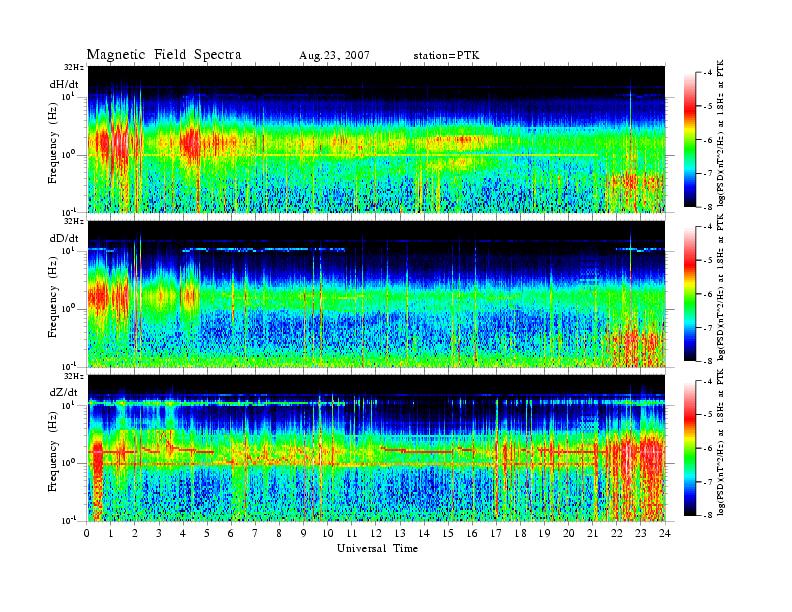Click the "Frequency (Hz)" label of dZ/dt panel
This screenshot has height=612, width=792.
(x=53, y=451)
